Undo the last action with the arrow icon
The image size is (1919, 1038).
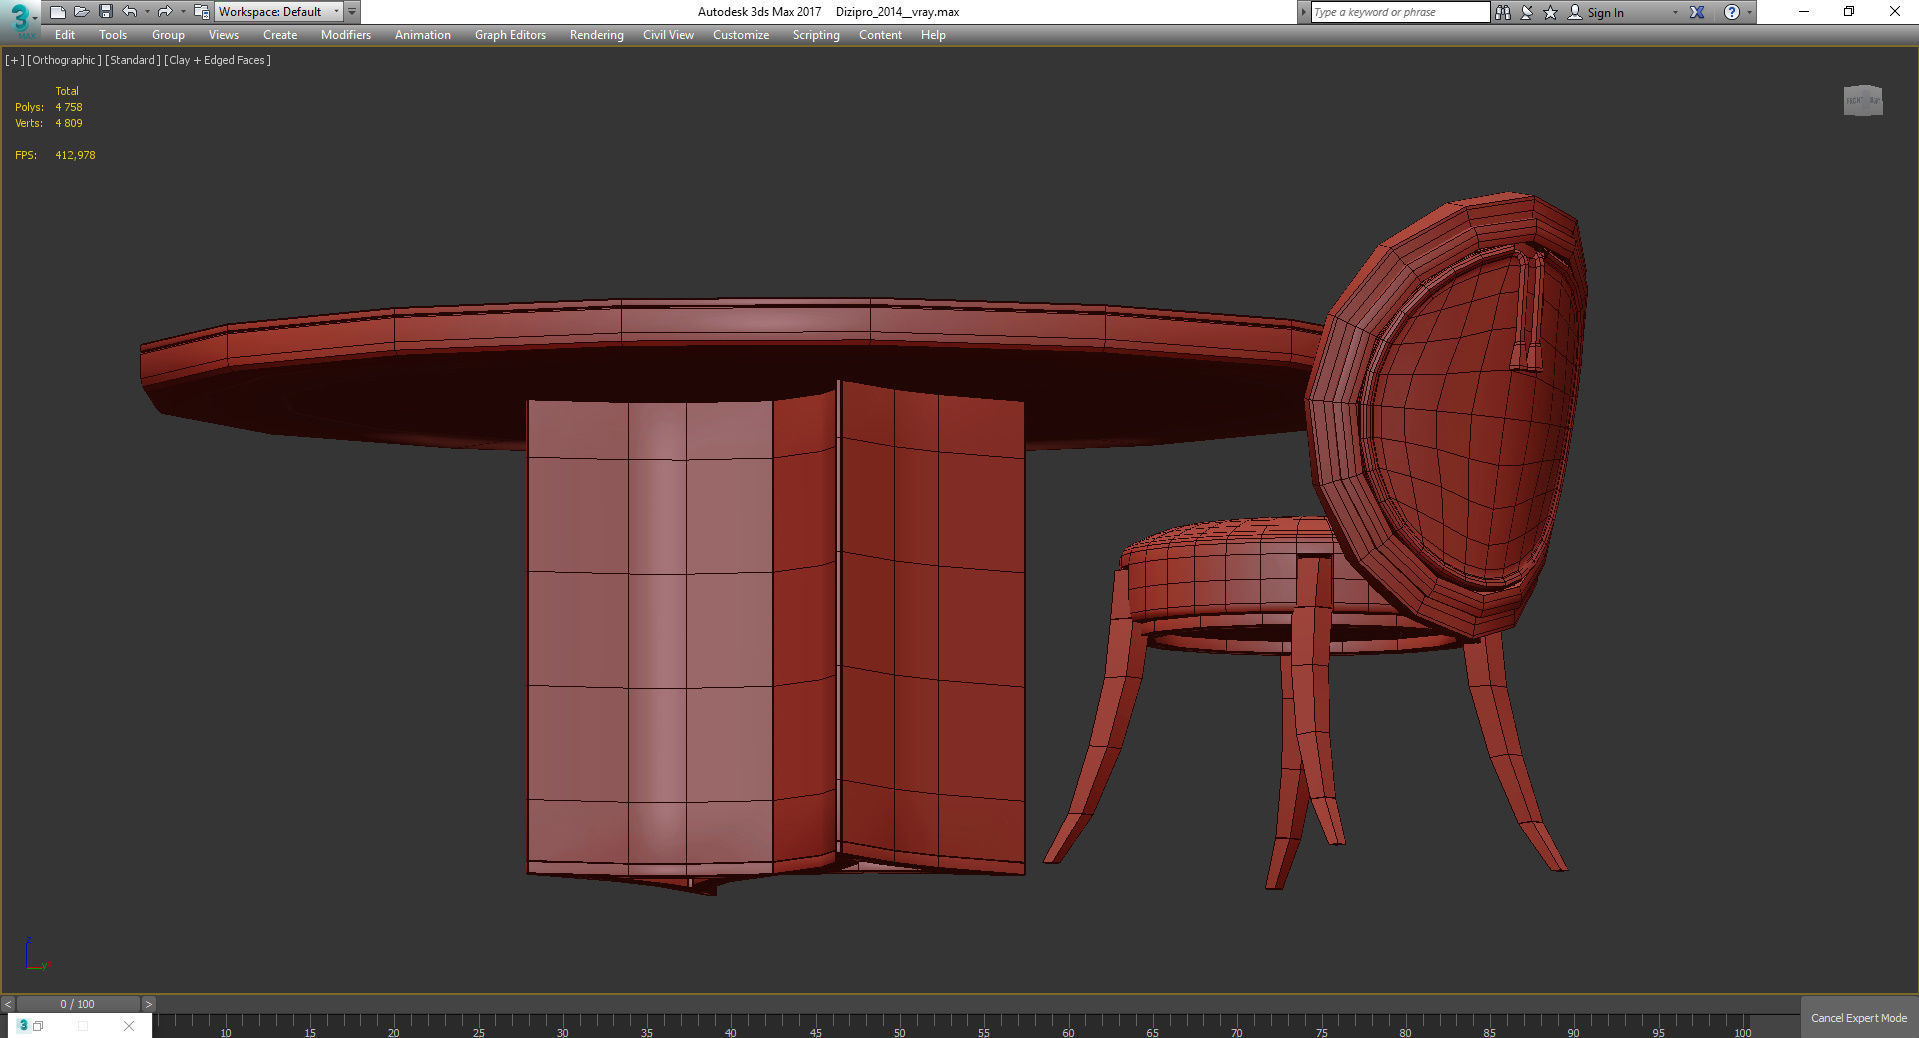pos(130,12)
